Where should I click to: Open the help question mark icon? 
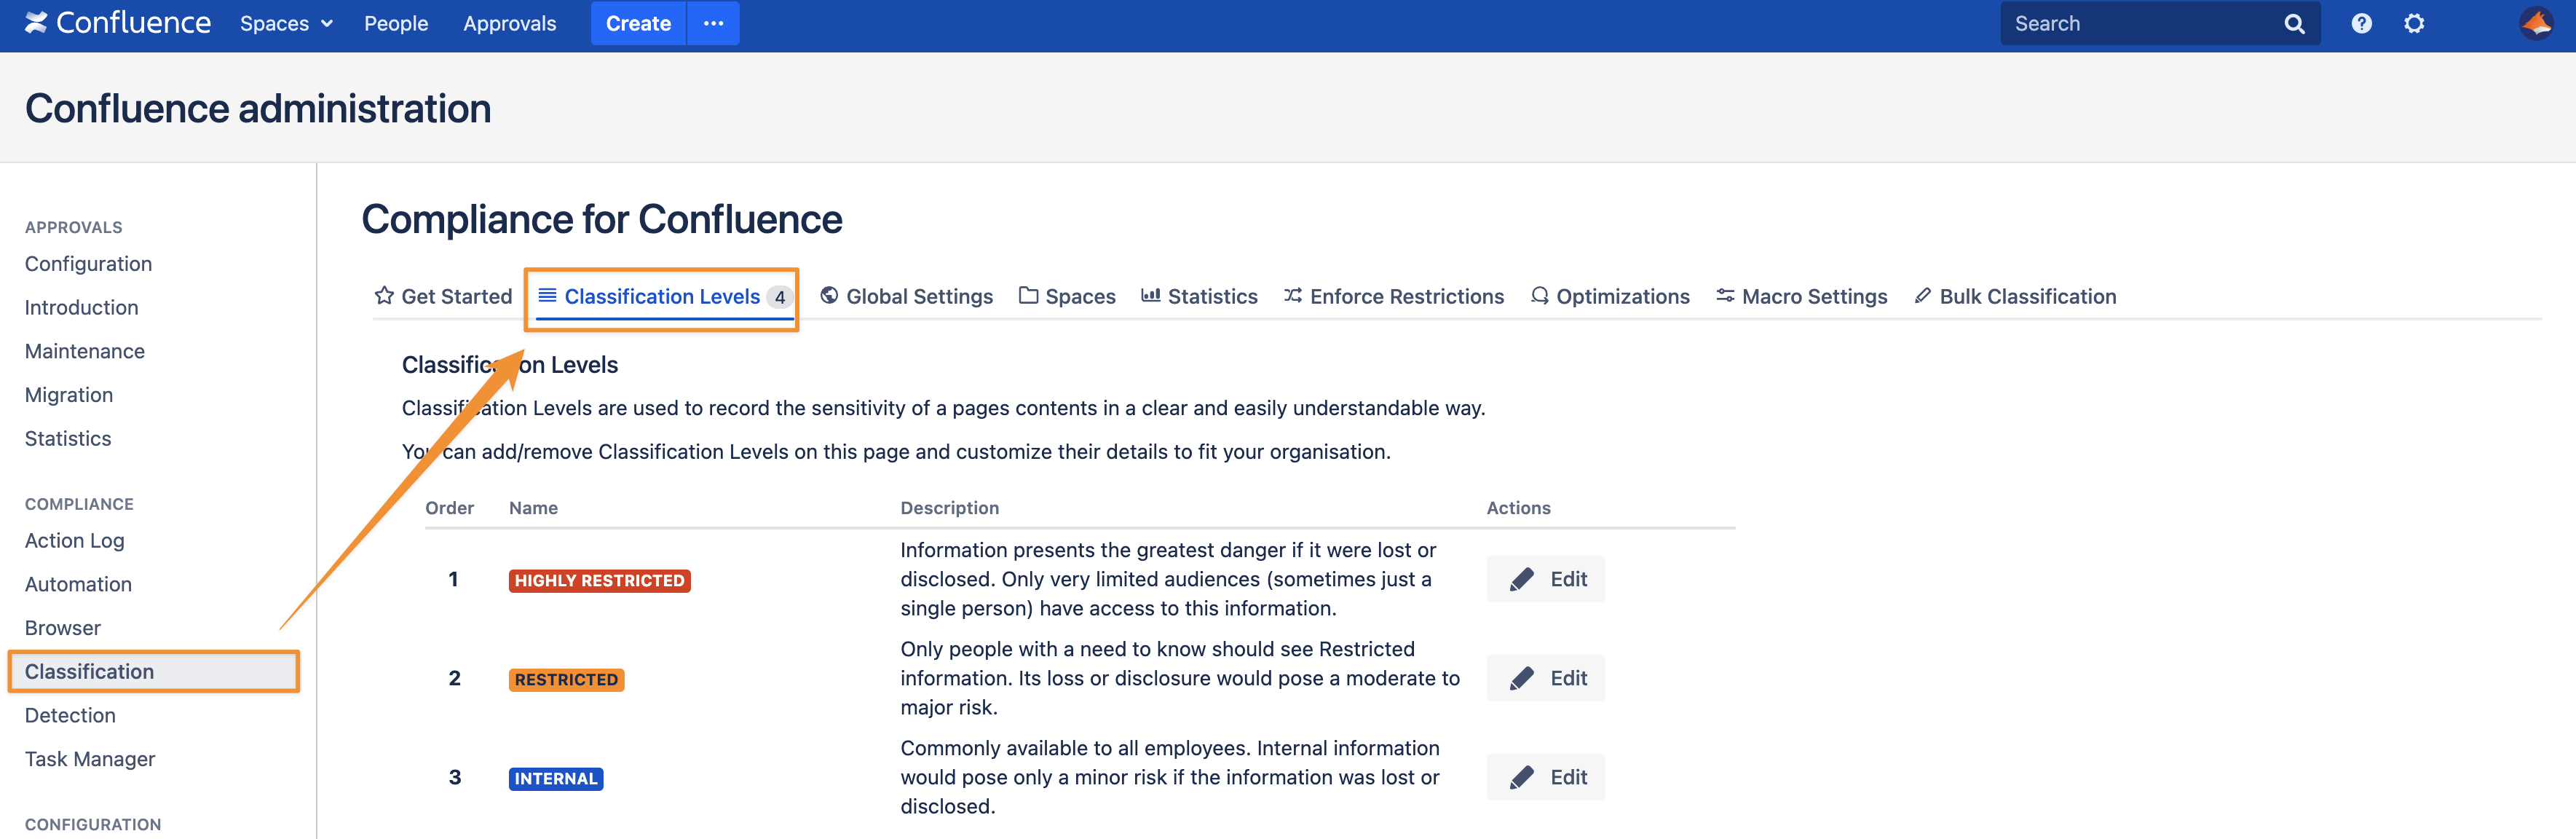2361,23
